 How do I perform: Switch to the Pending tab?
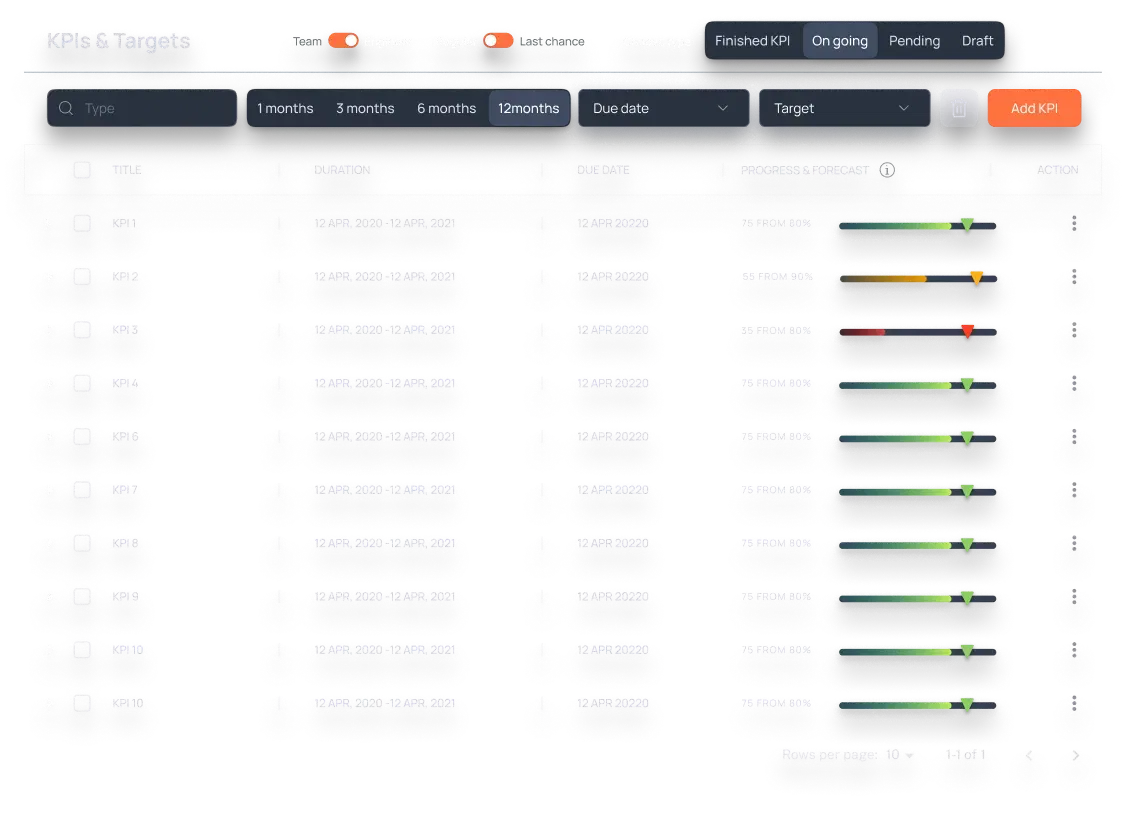[914, 41]
